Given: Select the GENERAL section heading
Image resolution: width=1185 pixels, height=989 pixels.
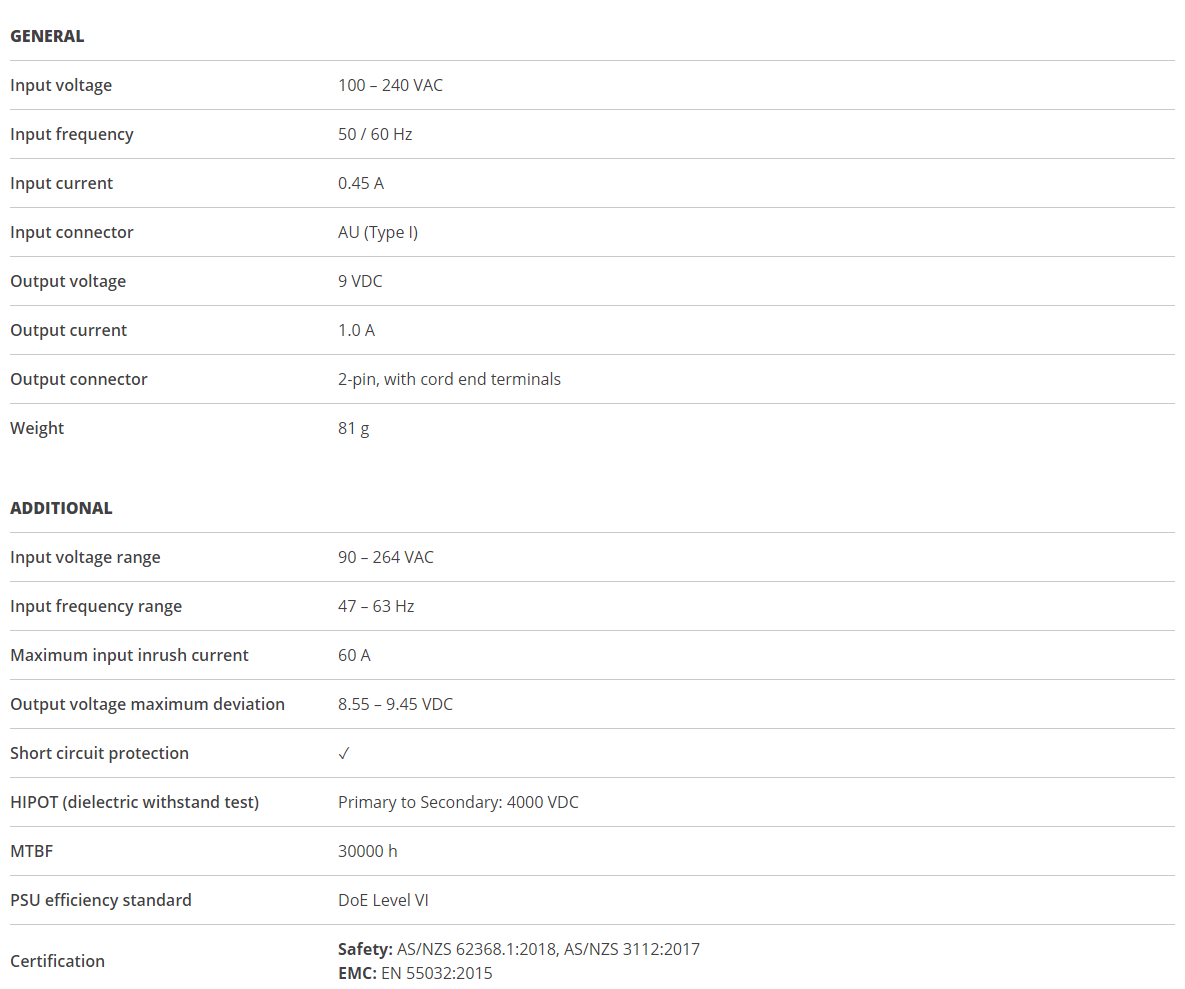Looking at the screenshot, I should coord(47,36).
